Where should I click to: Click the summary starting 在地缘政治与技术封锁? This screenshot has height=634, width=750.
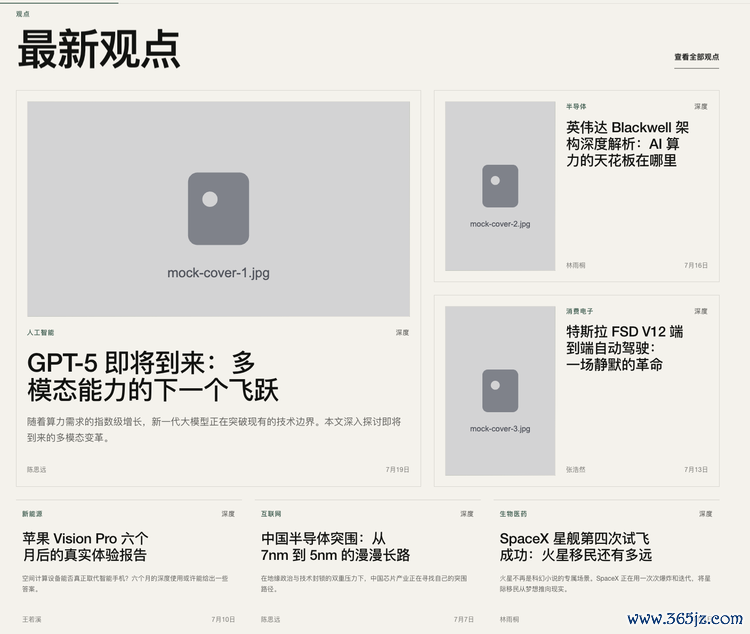tap(364, 584)
